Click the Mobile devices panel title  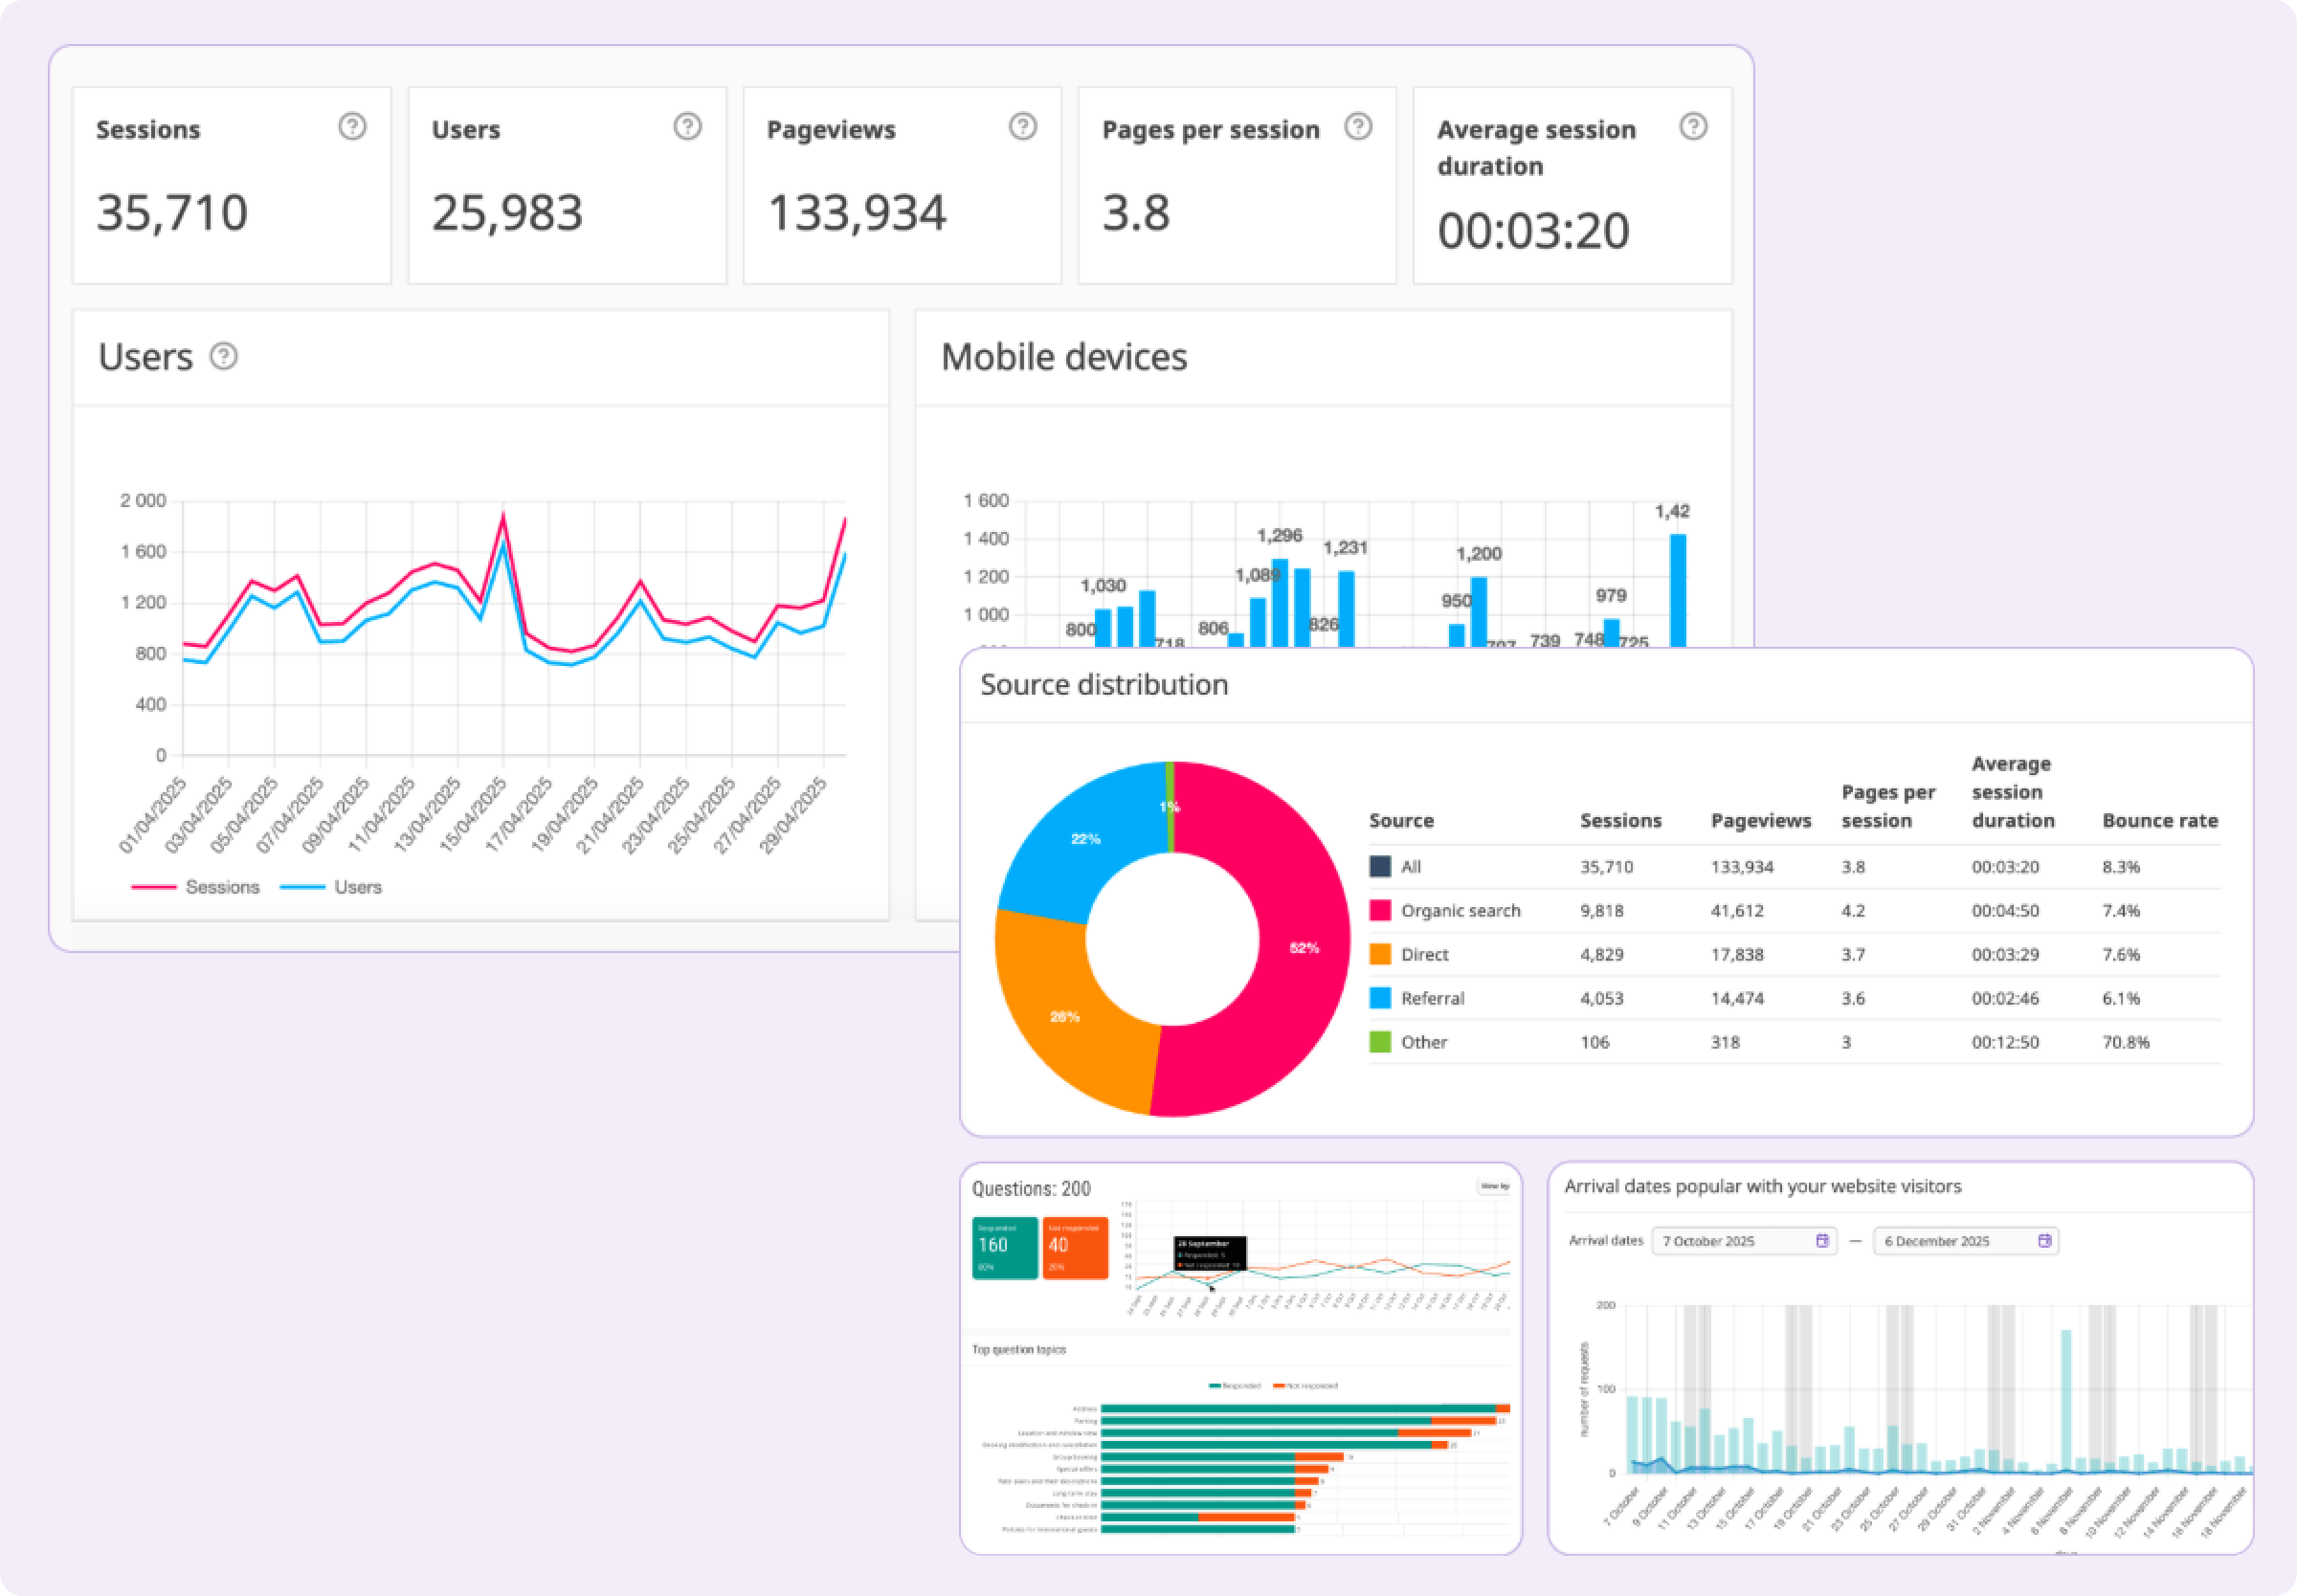pyautogui.click(x=1064, y=357)
